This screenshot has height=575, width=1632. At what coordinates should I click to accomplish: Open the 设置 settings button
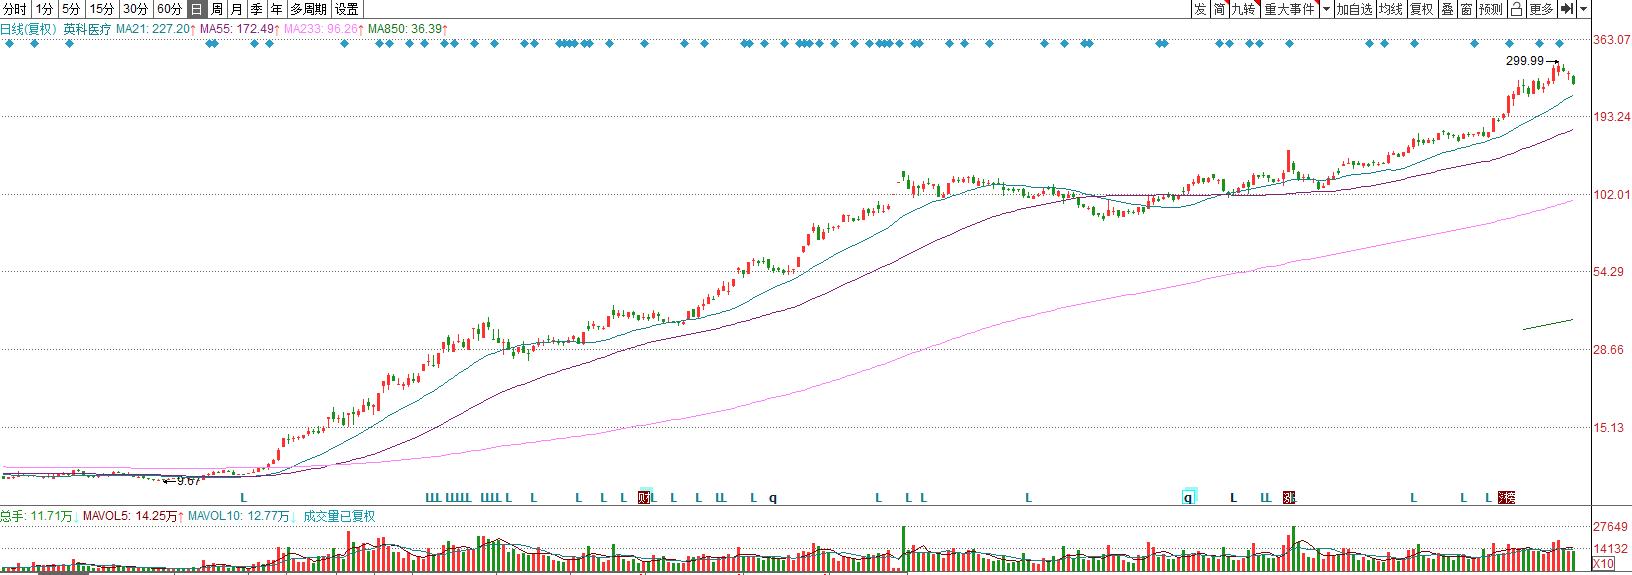[346, 9]
